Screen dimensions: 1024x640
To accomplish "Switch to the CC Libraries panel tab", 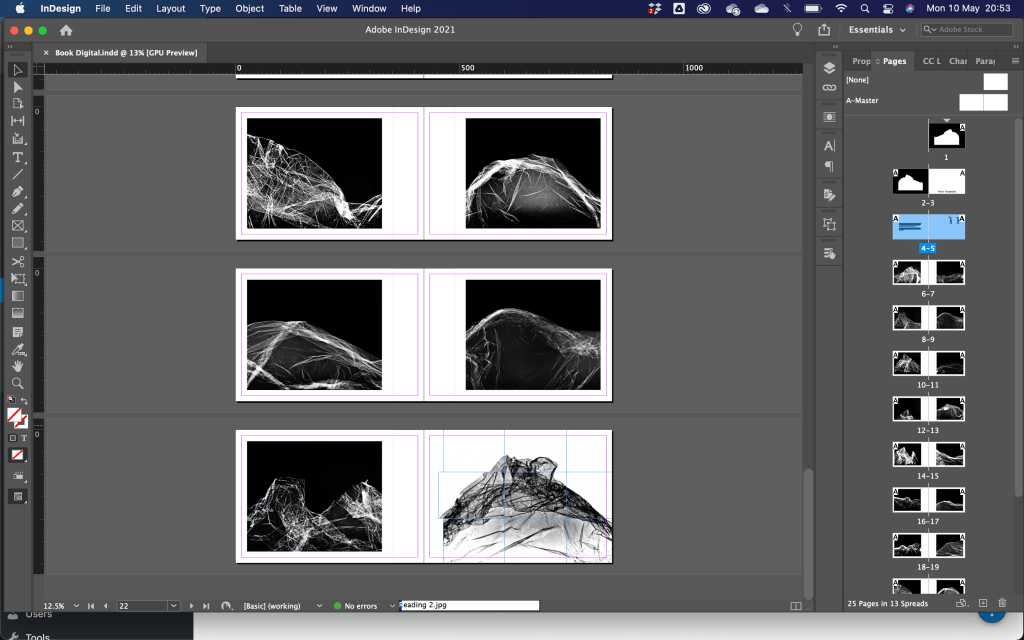I will (x=931, y=61).
